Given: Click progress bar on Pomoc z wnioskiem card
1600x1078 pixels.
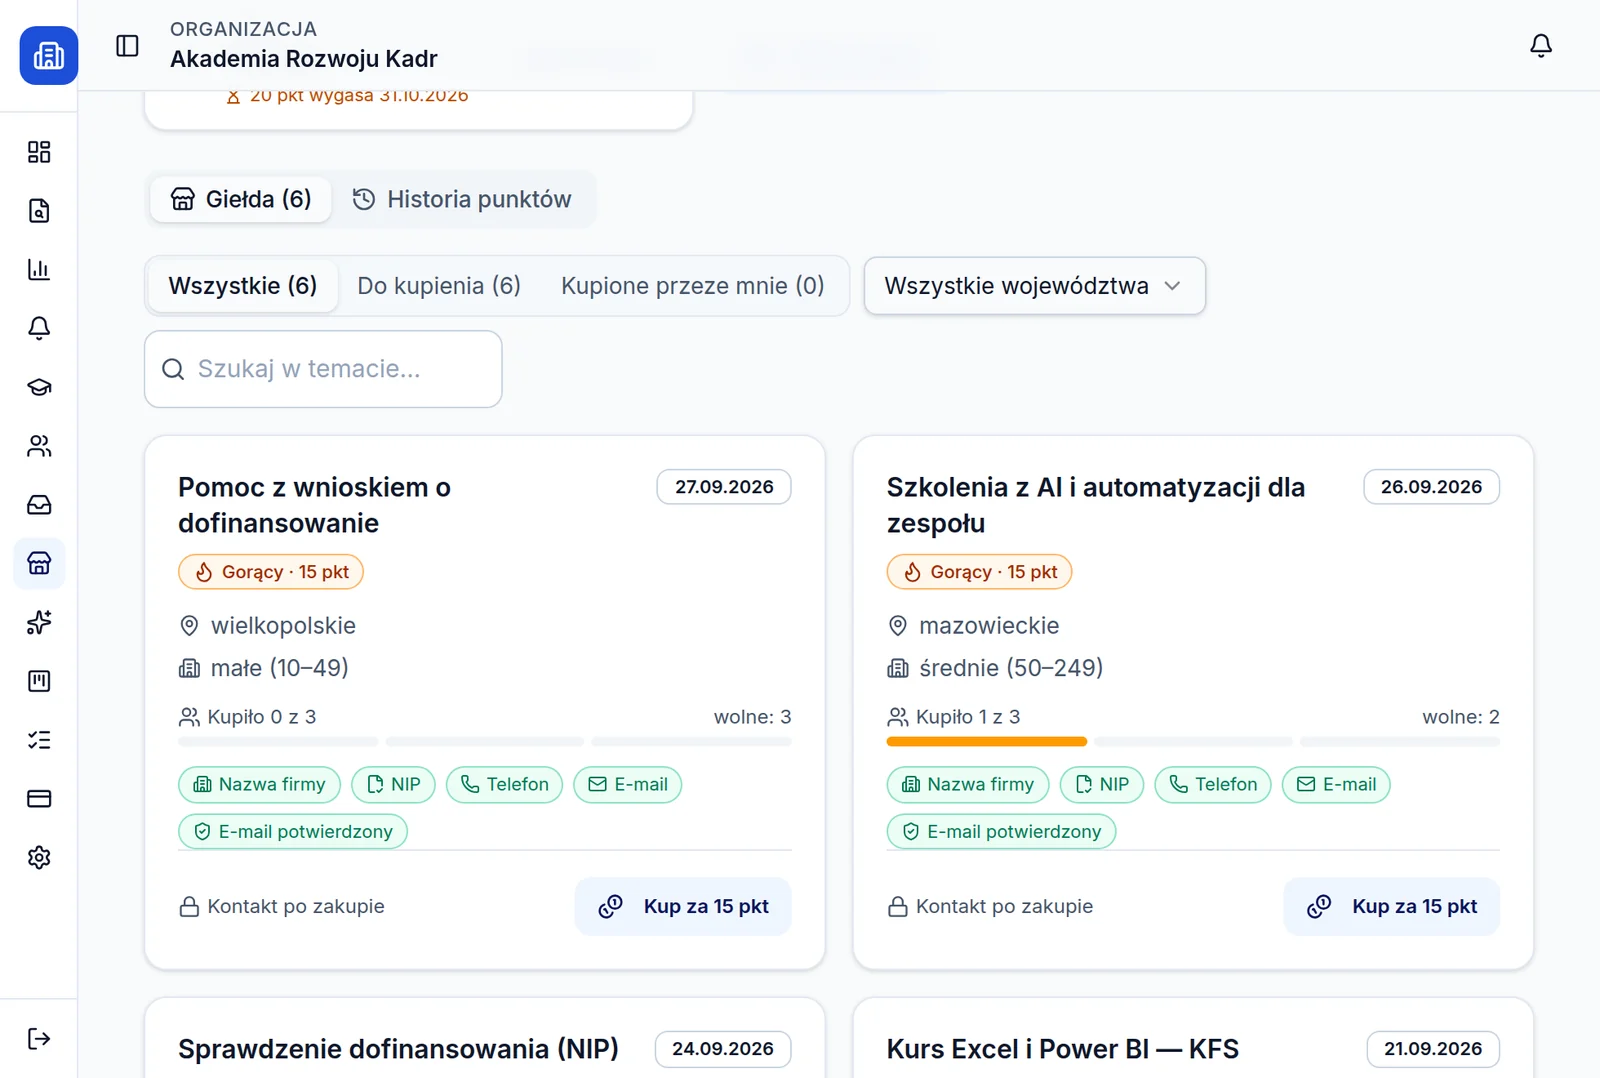Looking at the screenshot, I should point(485,742).
